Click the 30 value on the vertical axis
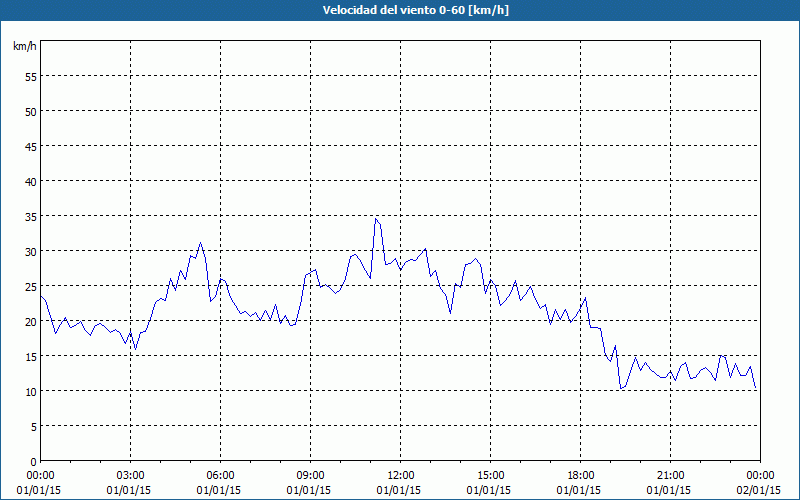Viewport: 800px width, 500px height. click(x=31, y=251)
